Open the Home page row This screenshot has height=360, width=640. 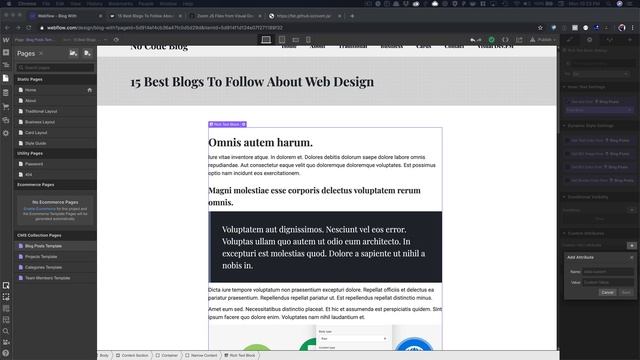[x=56, y=90]
